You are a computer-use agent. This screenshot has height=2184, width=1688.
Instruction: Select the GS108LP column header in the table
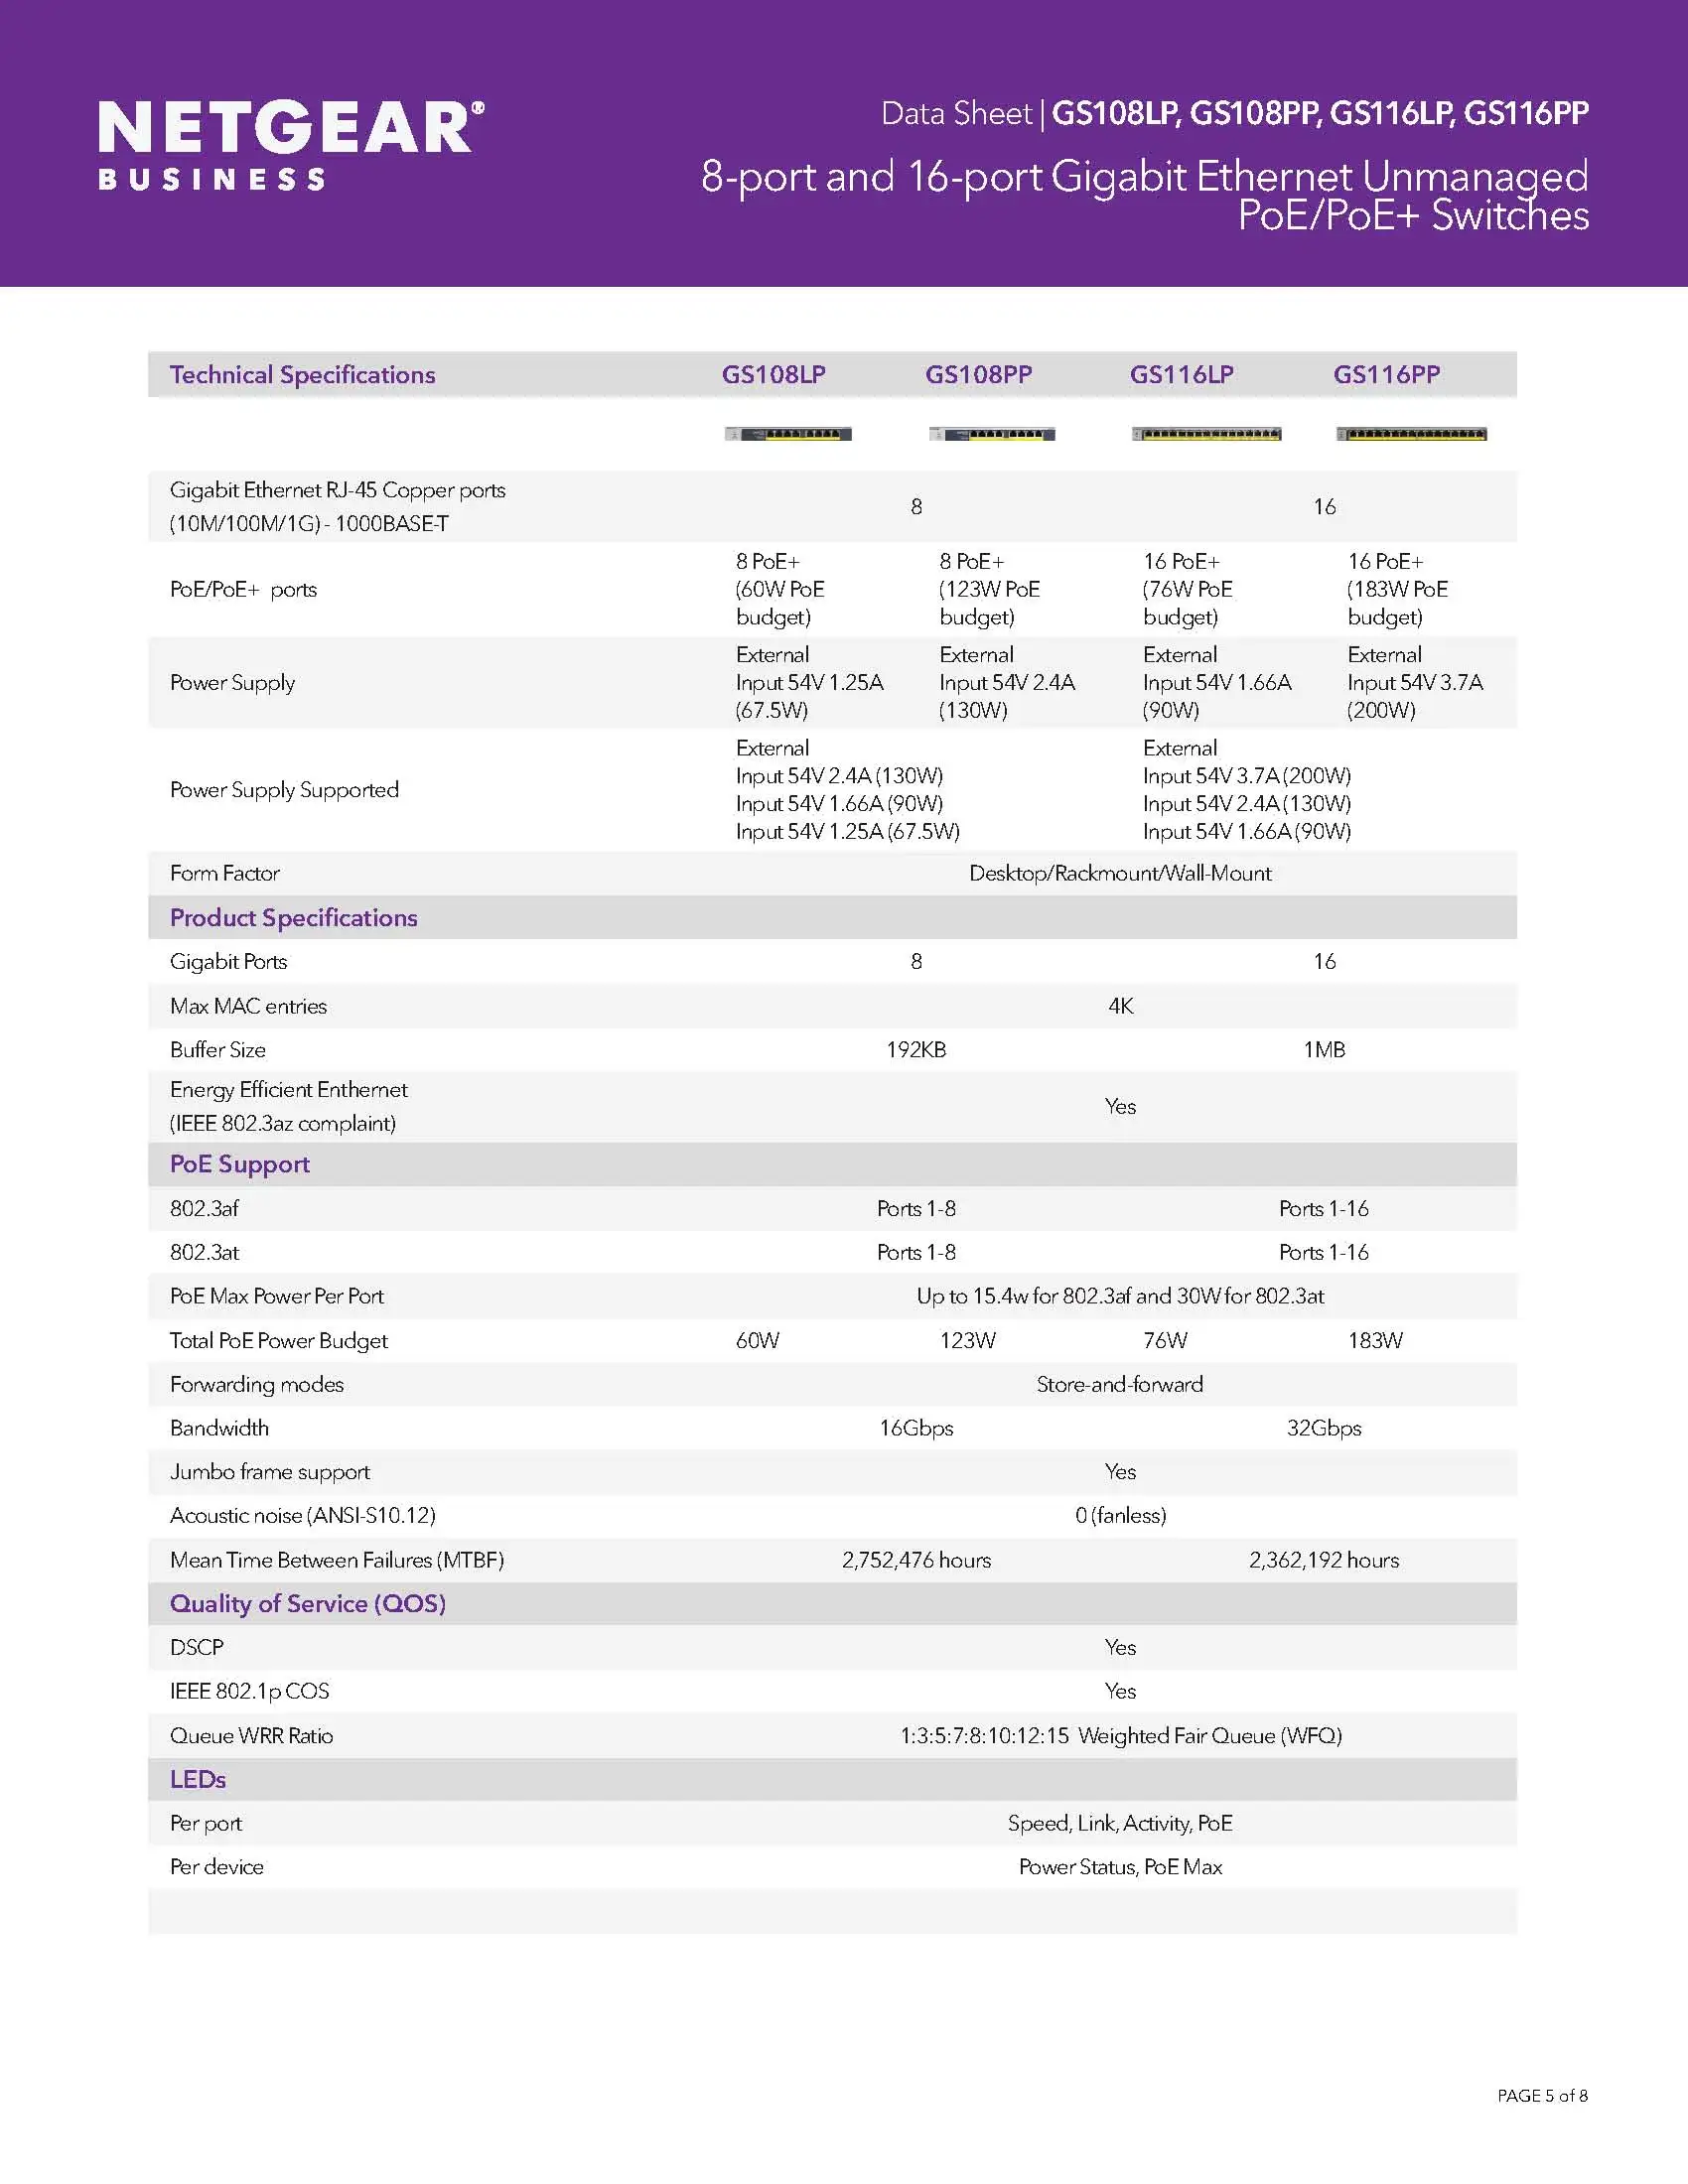(x=774, y=375)
